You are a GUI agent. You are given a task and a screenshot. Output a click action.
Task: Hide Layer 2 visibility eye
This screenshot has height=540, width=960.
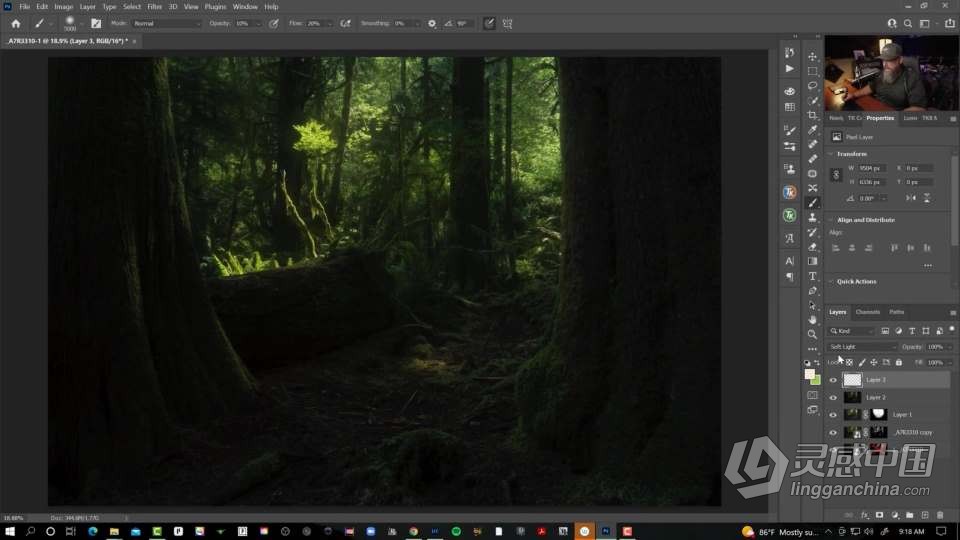tap(833, 397)
